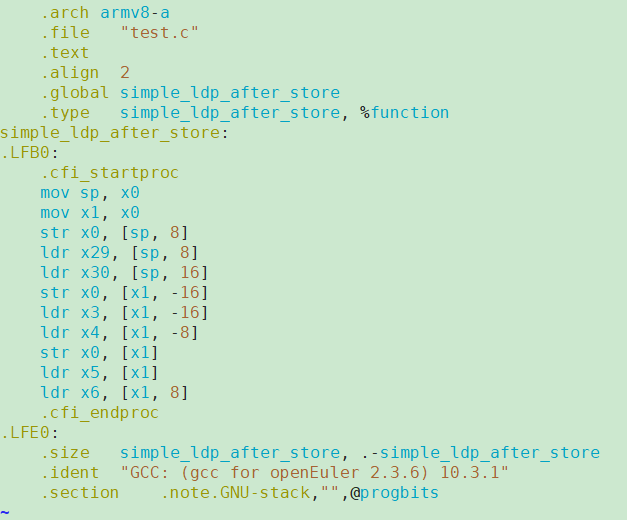
Task: Click the ldr x29, [sp, 8] instruction
Action: click(x=119, y=253)
